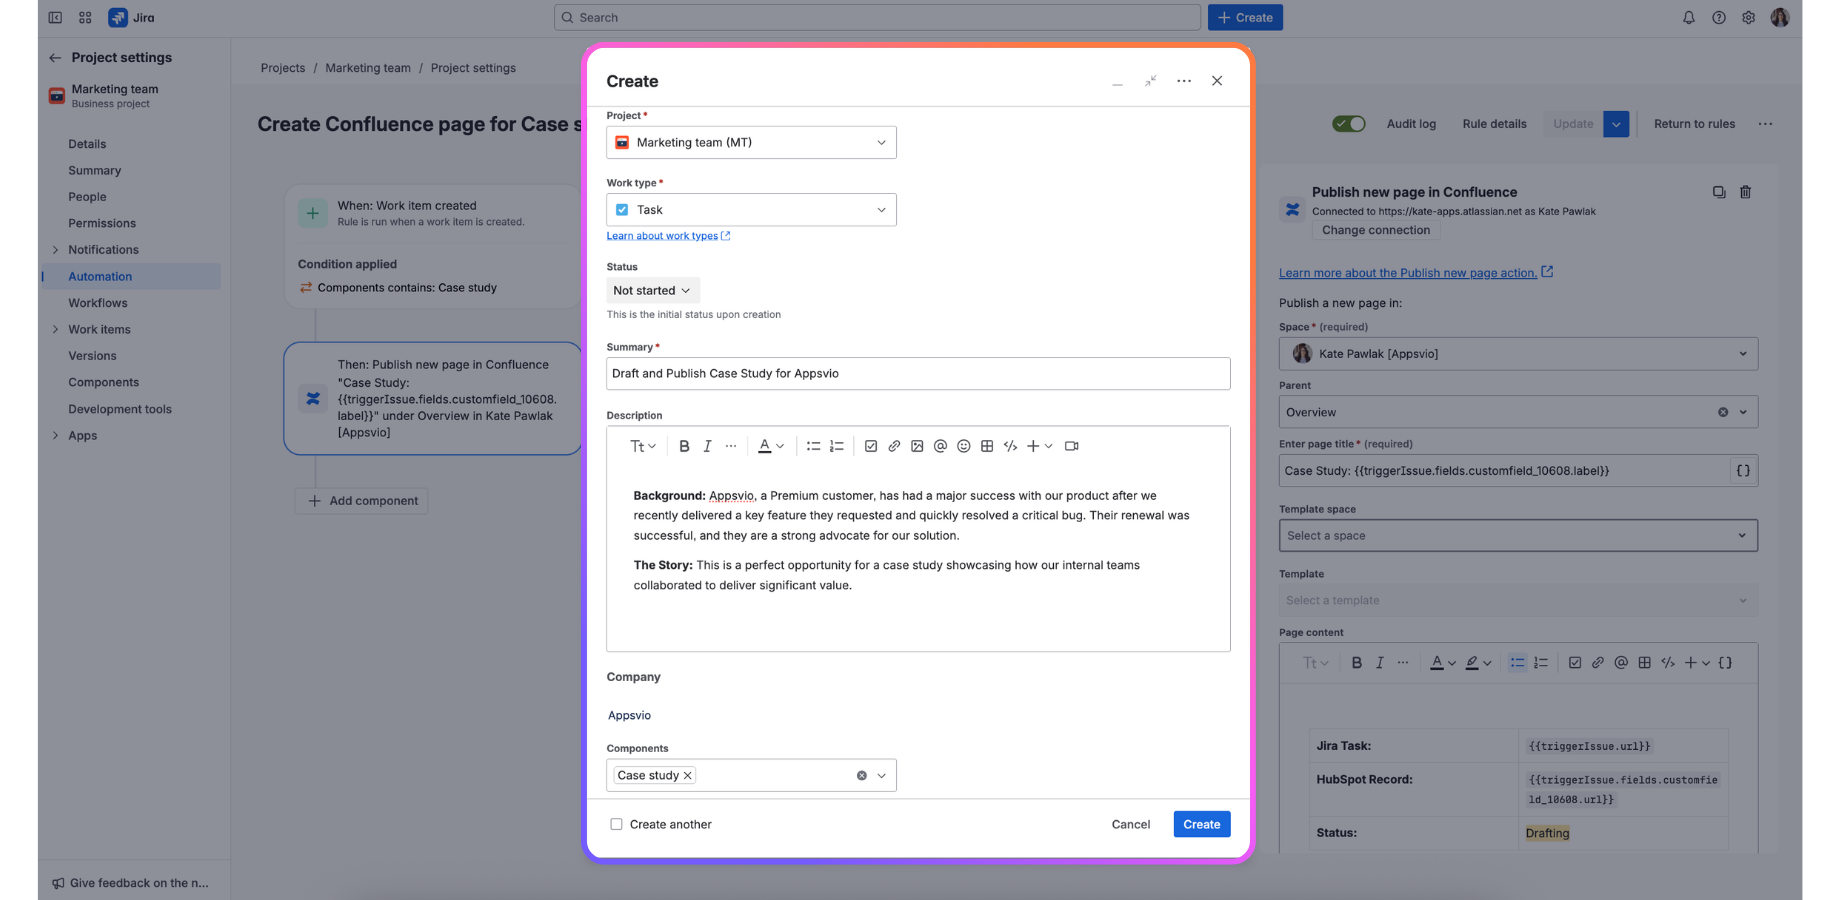Click the Jira search field
1840x900 pixels.
[877, 17]
